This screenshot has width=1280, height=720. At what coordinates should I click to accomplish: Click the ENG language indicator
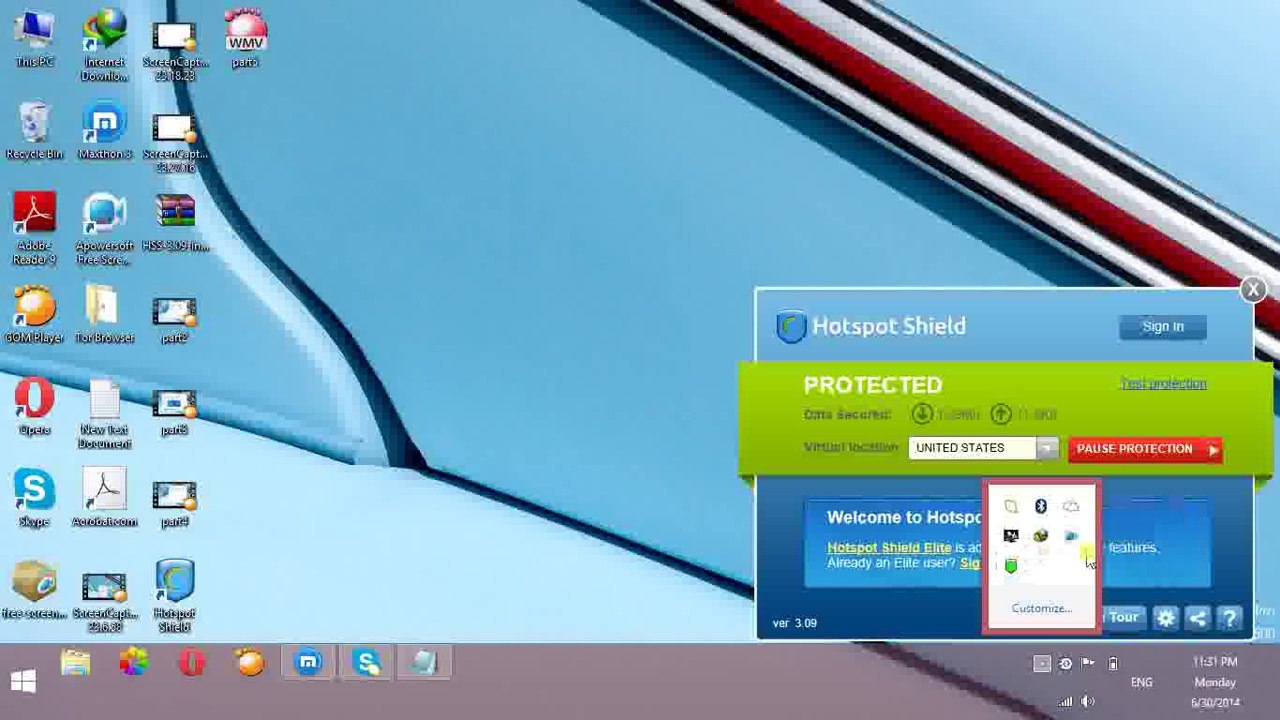(x=1141, y=682)
